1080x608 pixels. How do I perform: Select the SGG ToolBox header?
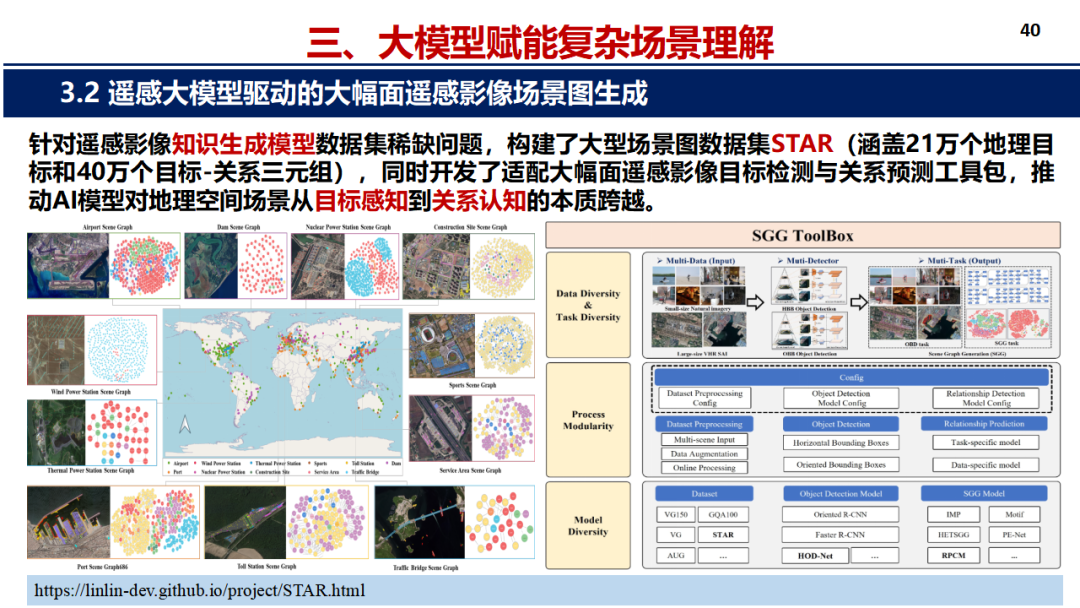[803, 235]
